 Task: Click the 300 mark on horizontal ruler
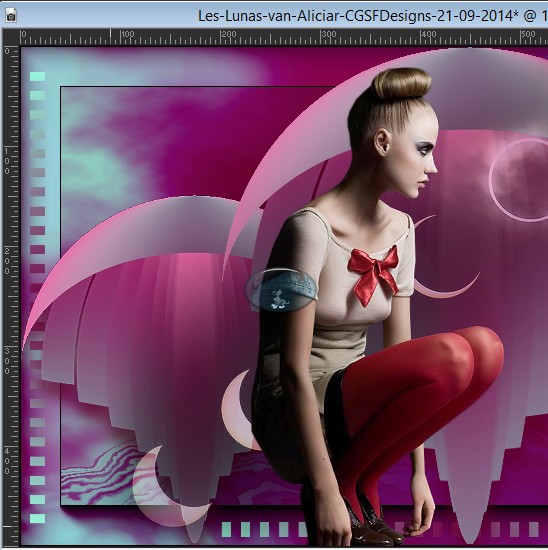coord(329,34)
